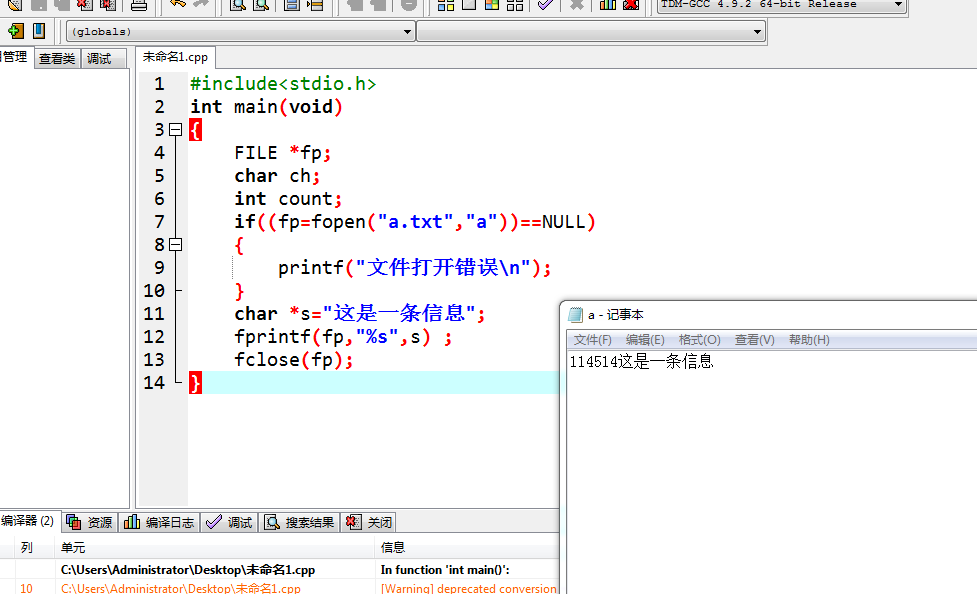Viewport: 977px width, 594px height.
Task: Click the orange warning row file path
Action: coord(181,588)
